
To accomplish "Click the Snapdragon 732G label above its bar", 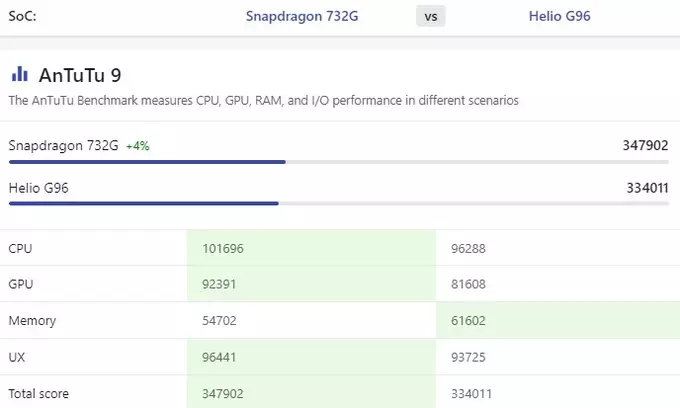I will [x=63, y=146].
